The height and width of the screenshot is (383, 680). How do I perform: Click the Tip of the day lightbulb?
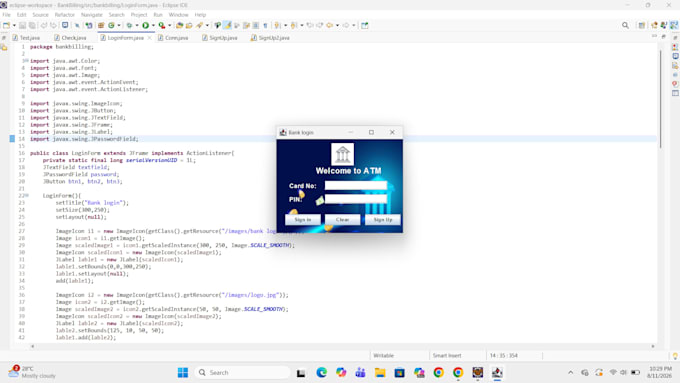pos(675,356)
